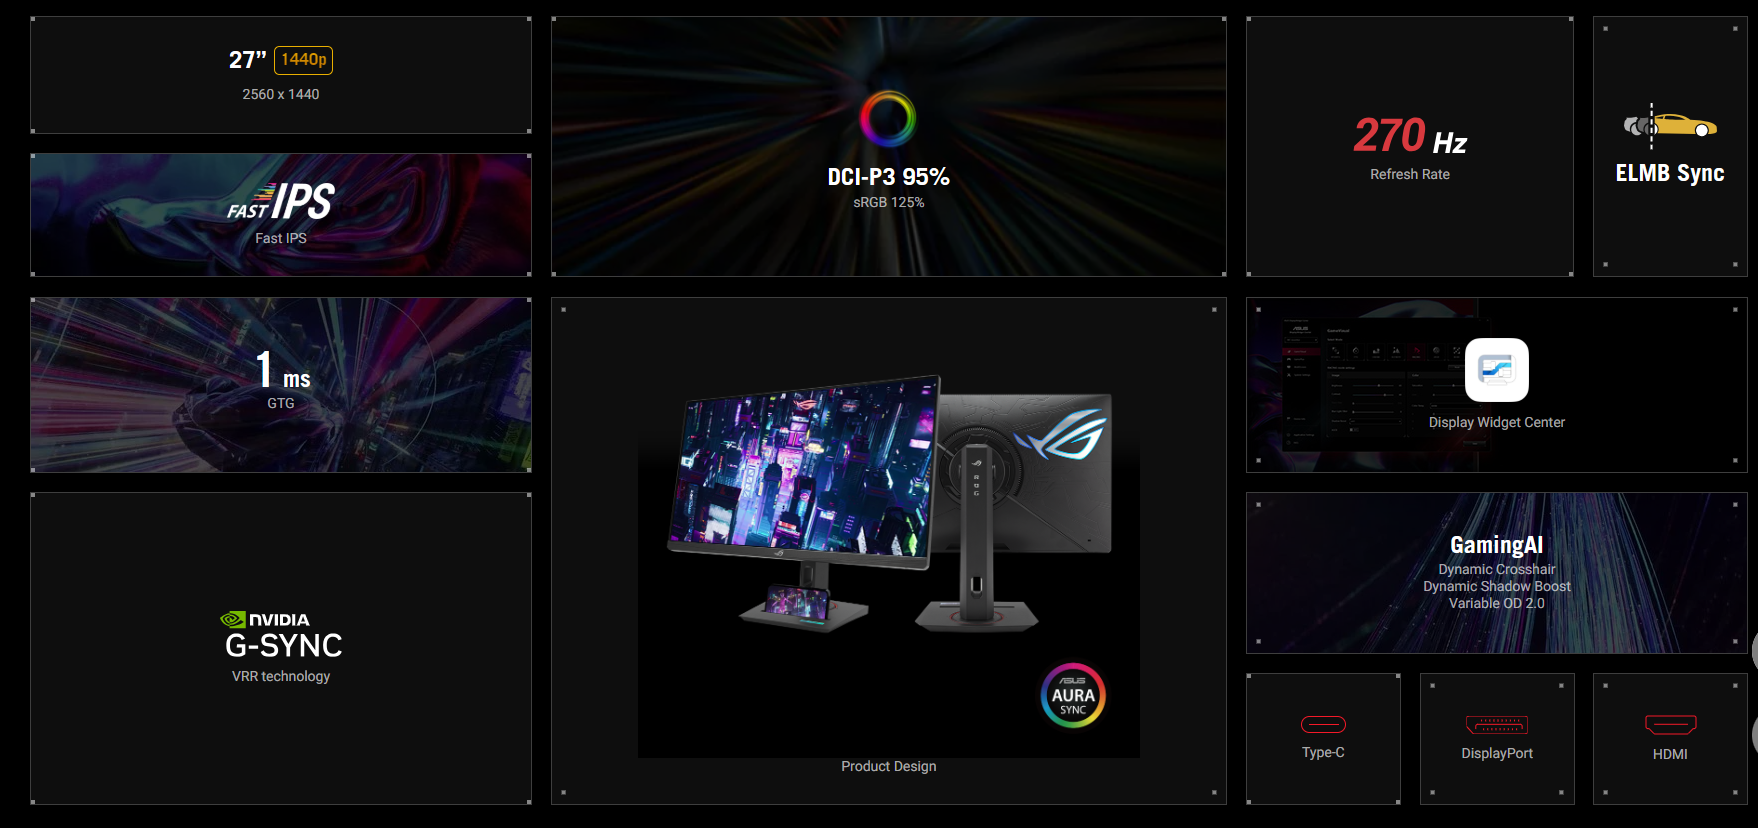Click the Dynamic Crosshair text
This screenshot has height=828, width=1758.
1497,569
